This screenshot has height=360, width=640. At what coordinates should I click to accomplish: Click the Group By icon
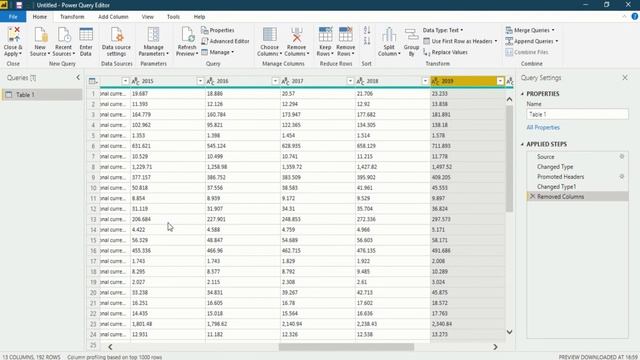pos(411,35)
